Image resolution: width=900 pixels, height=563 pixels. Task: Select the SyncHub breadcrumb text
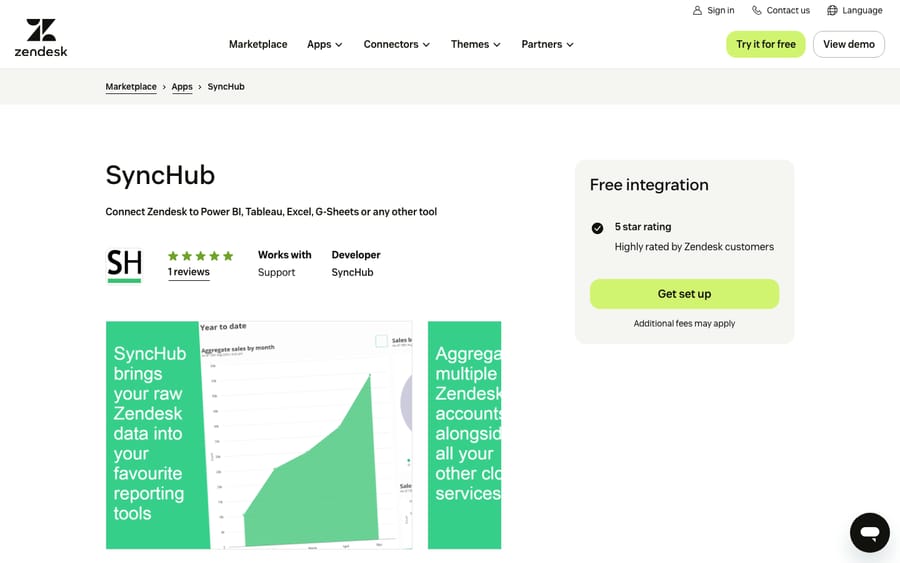[x=226, y=87]
